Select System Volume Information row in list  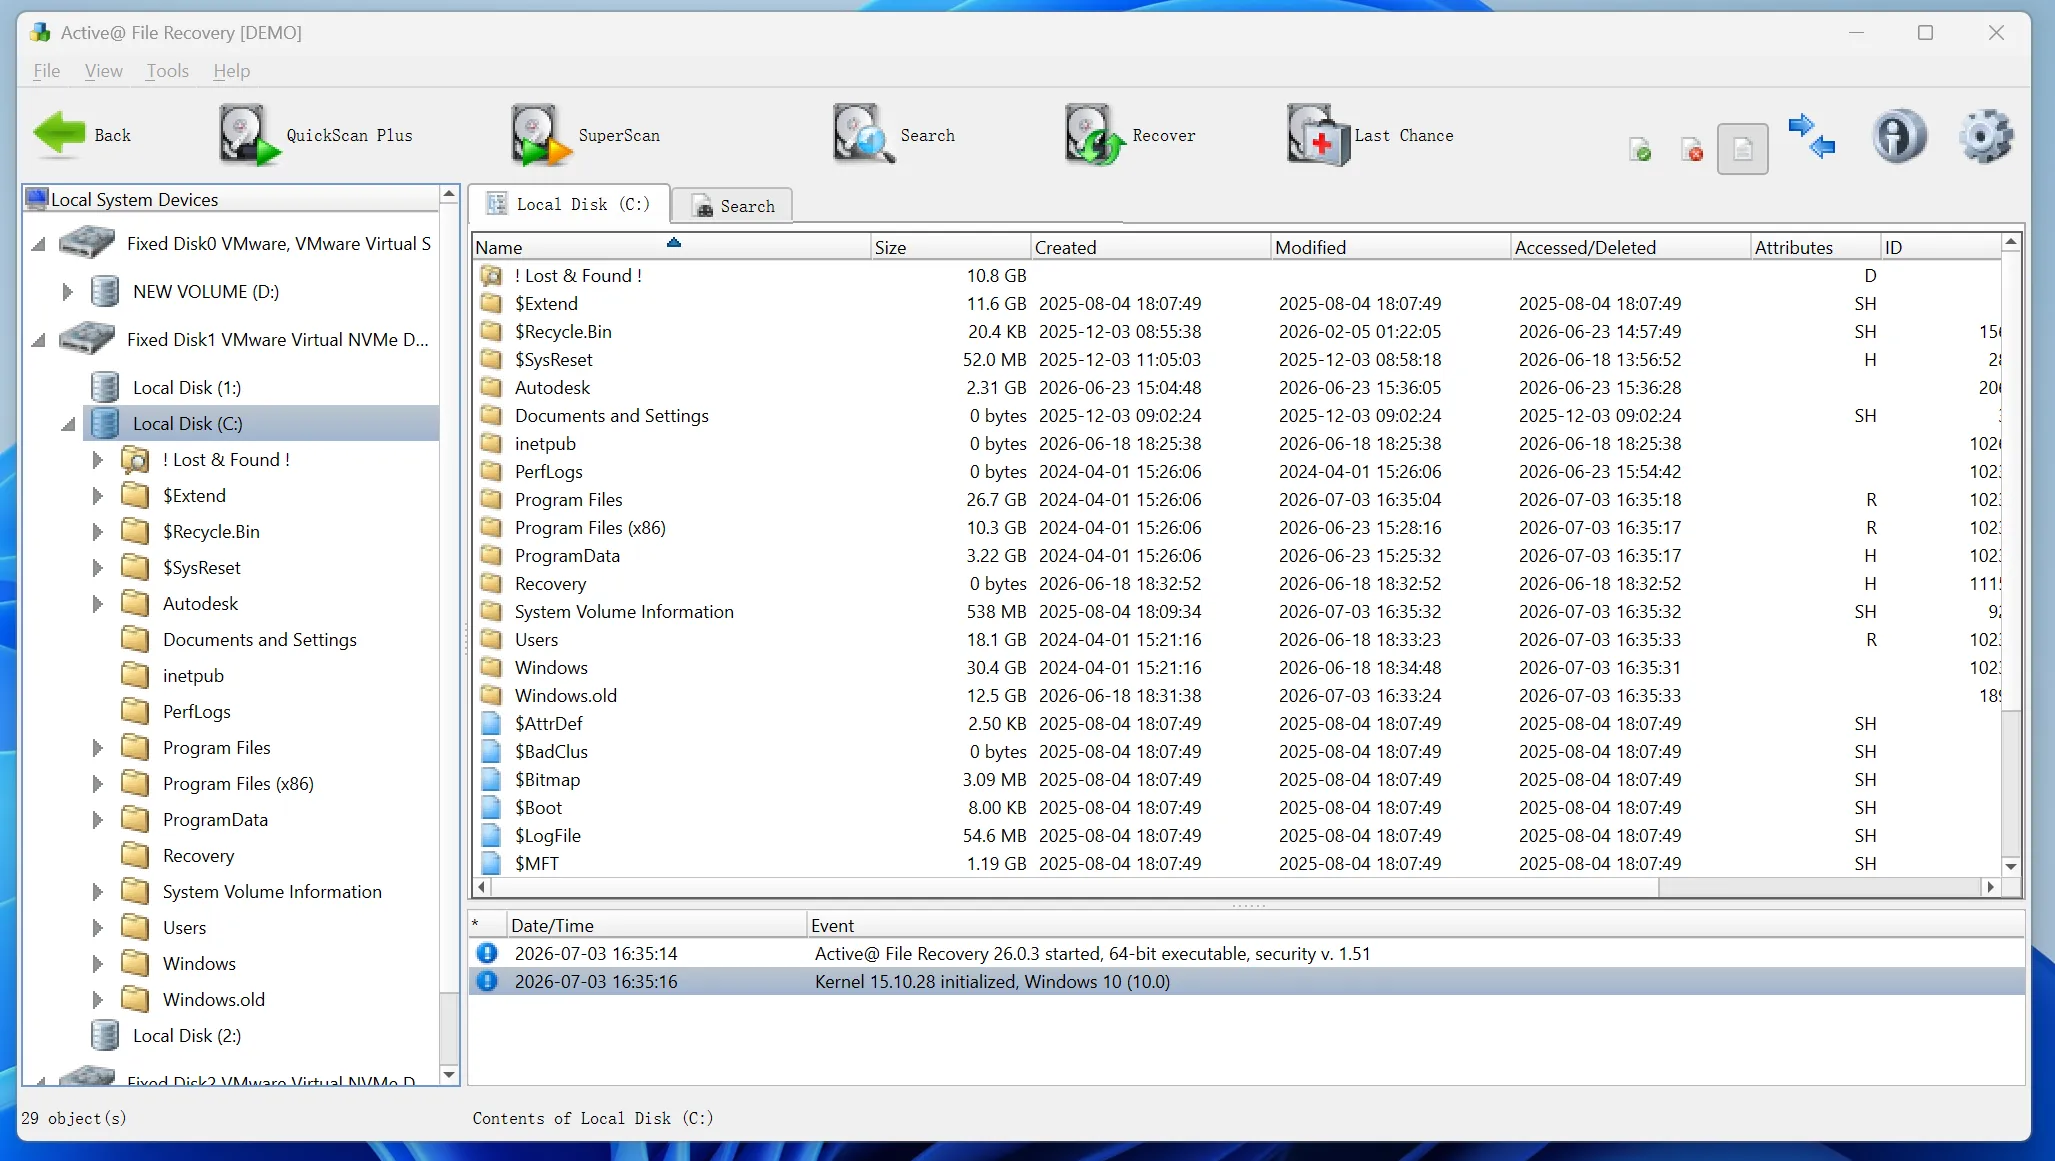[x=1237, y=611]
